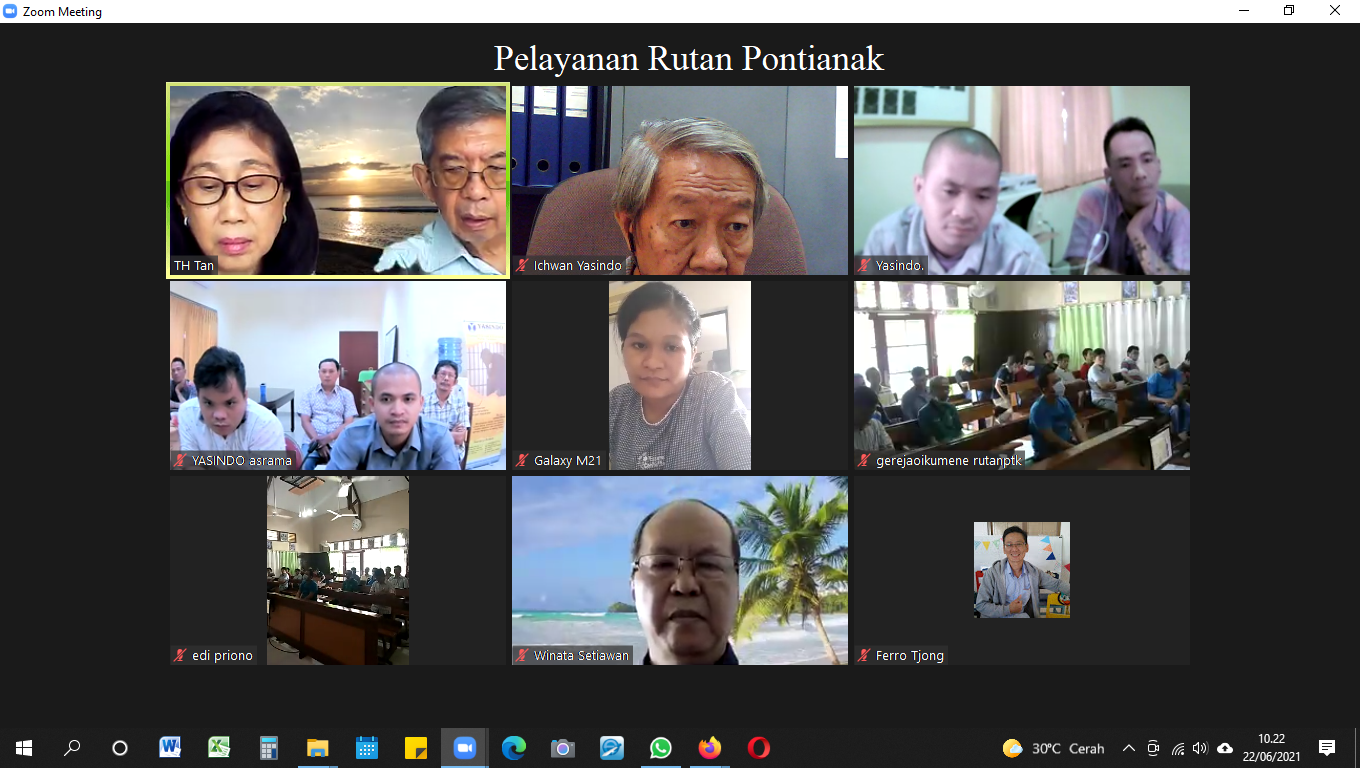Image resolution: width=1360 pixels, height=768 pixels.
Task: Open Microsoft Edge from the taskbar
Action: click(x=513, y=748)
